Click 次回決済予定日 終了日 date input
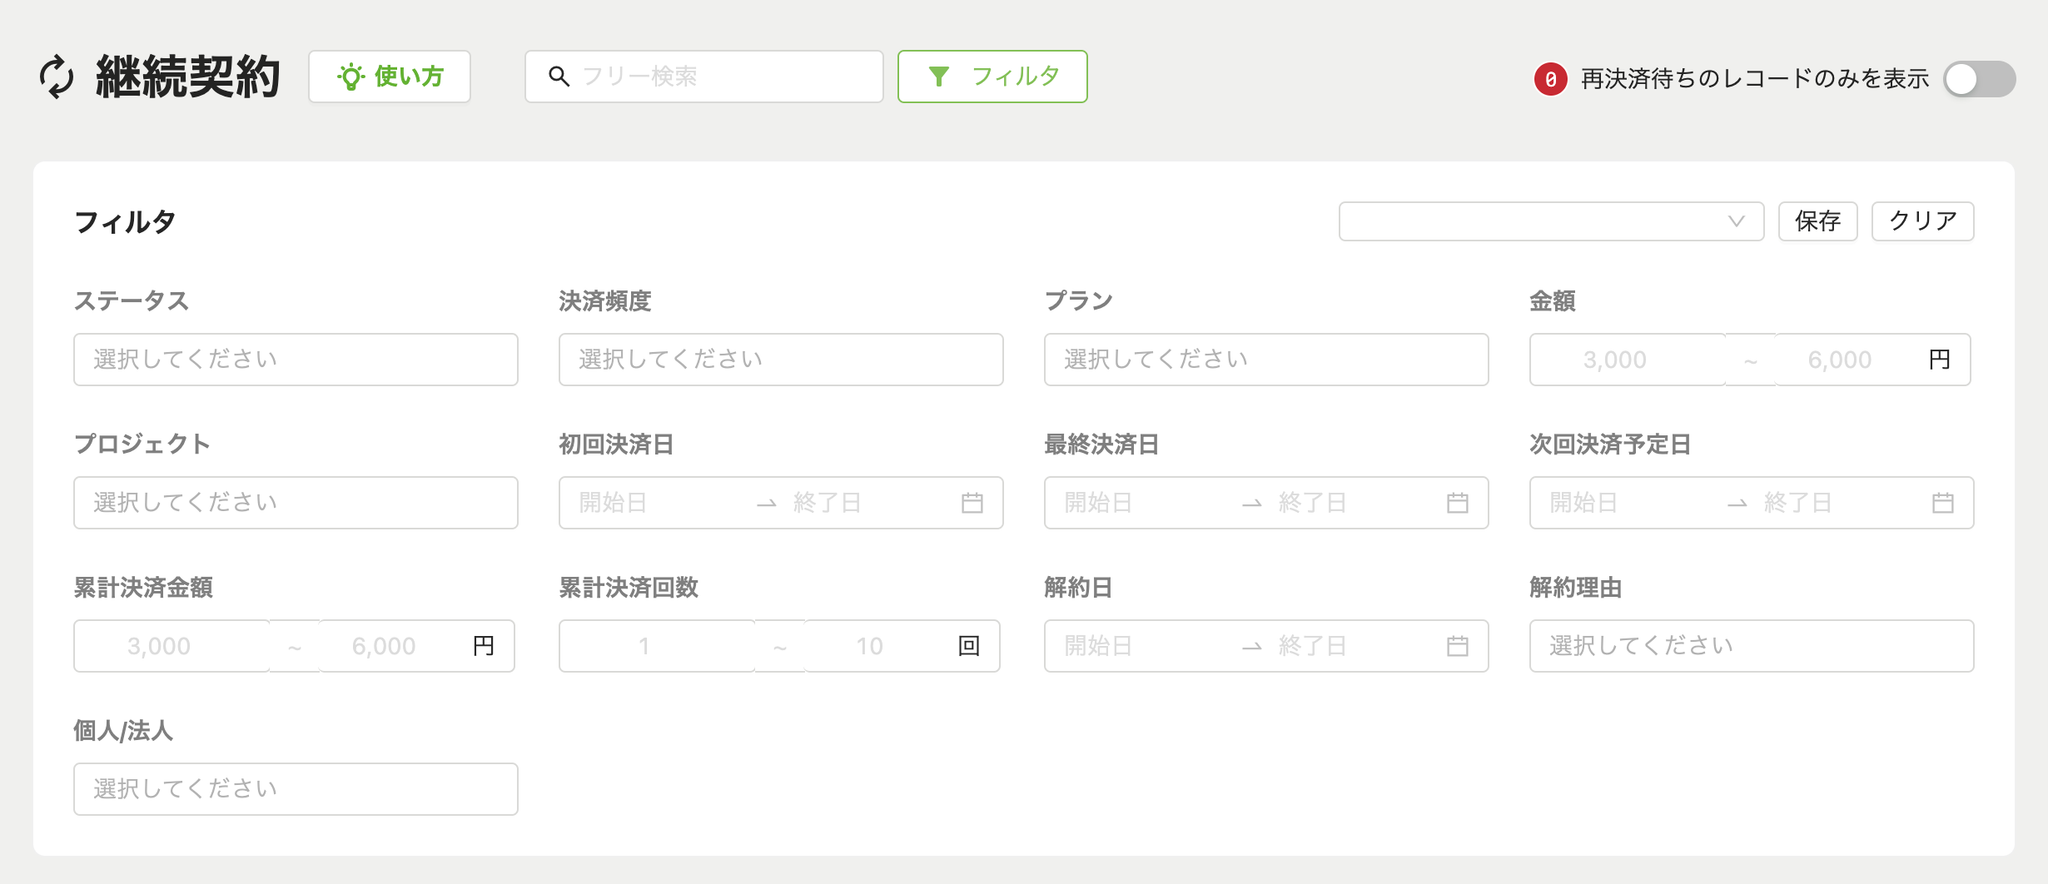2048x884 pixels. [1840, 503]
